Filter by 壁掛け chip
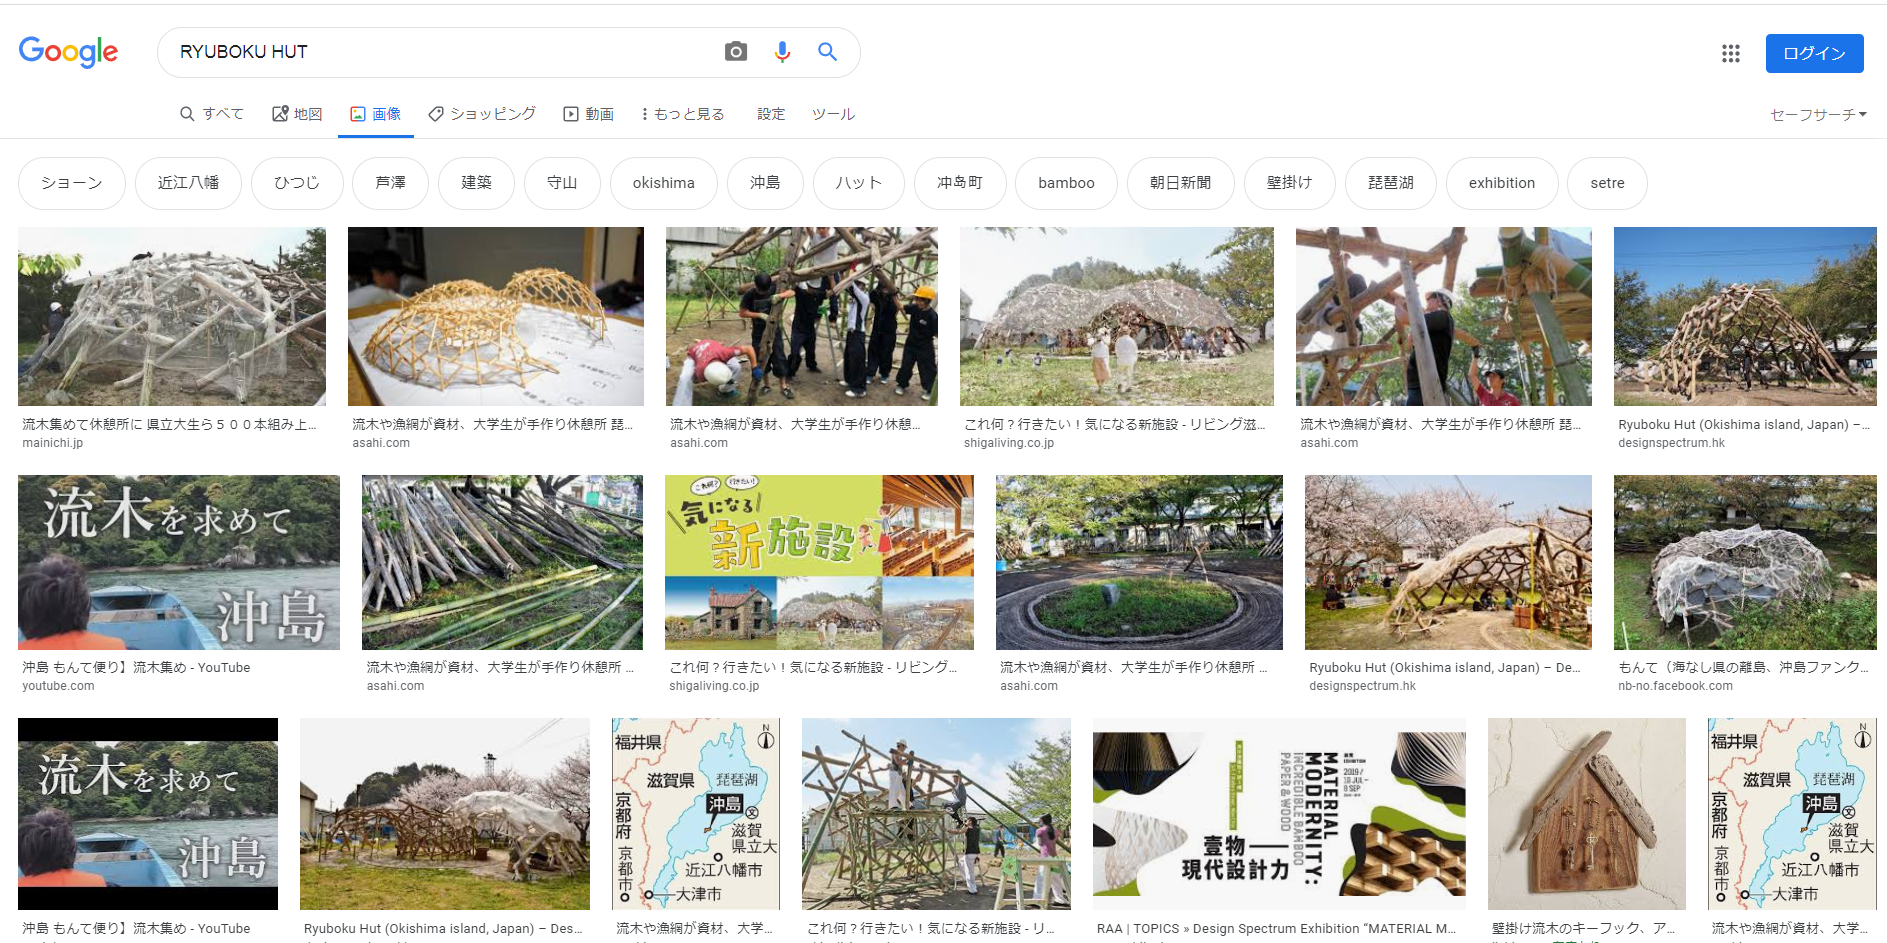Screen dimensions: 1887x943 pos(1289,183)
